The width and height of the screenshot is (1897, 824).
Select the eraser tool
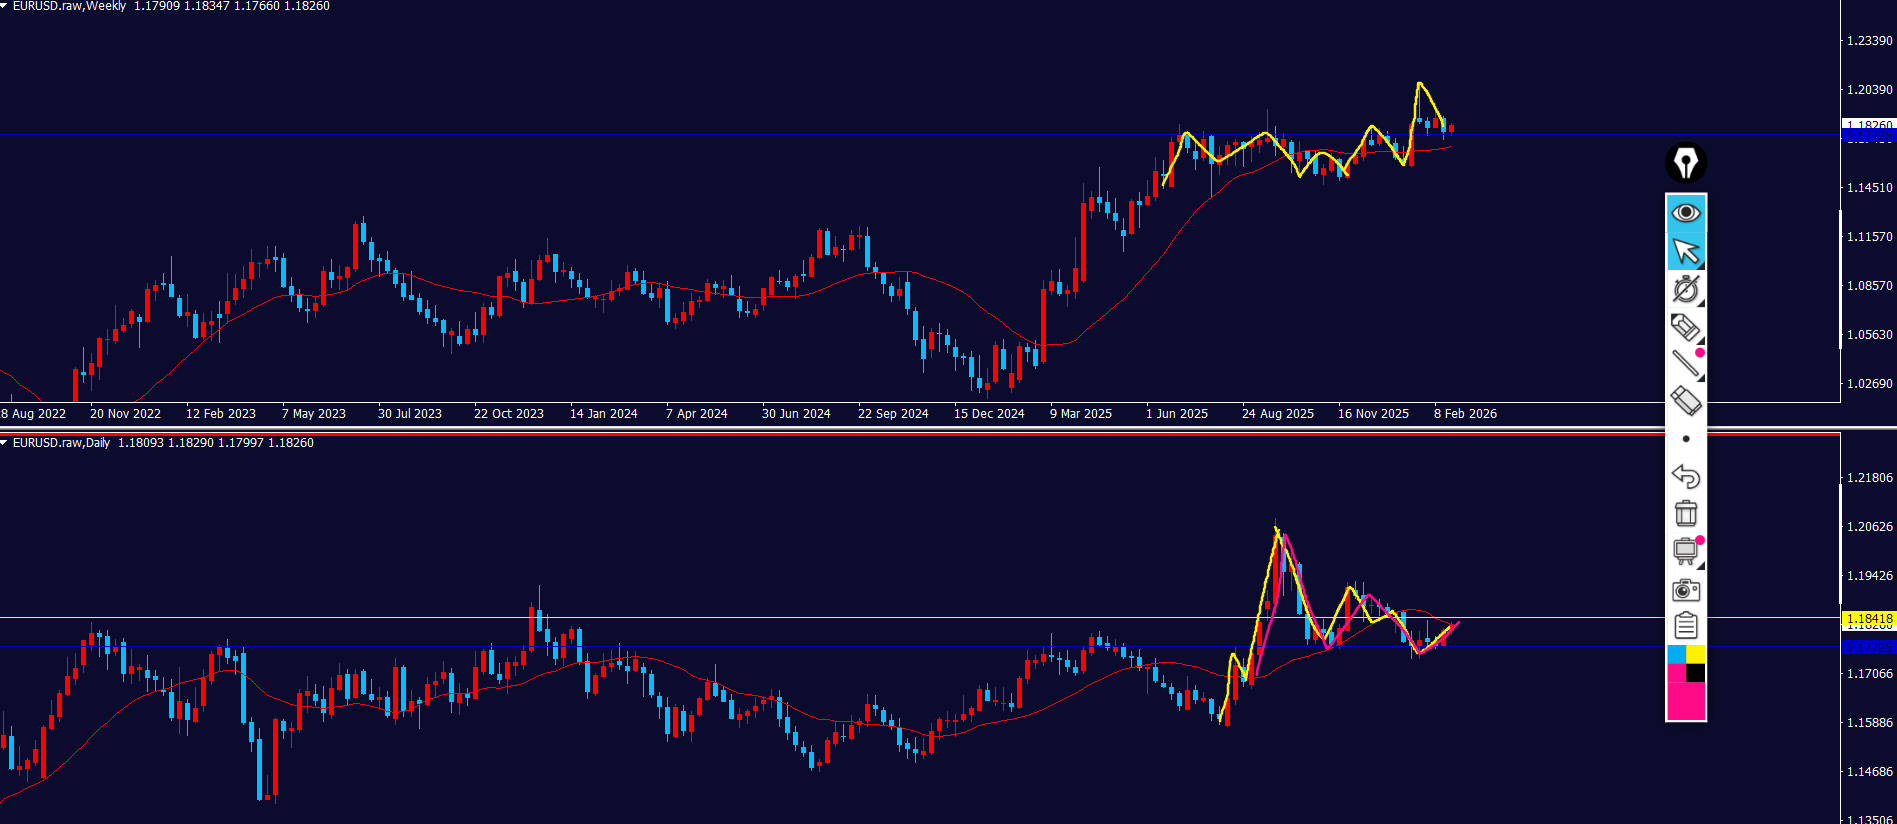1685,401
